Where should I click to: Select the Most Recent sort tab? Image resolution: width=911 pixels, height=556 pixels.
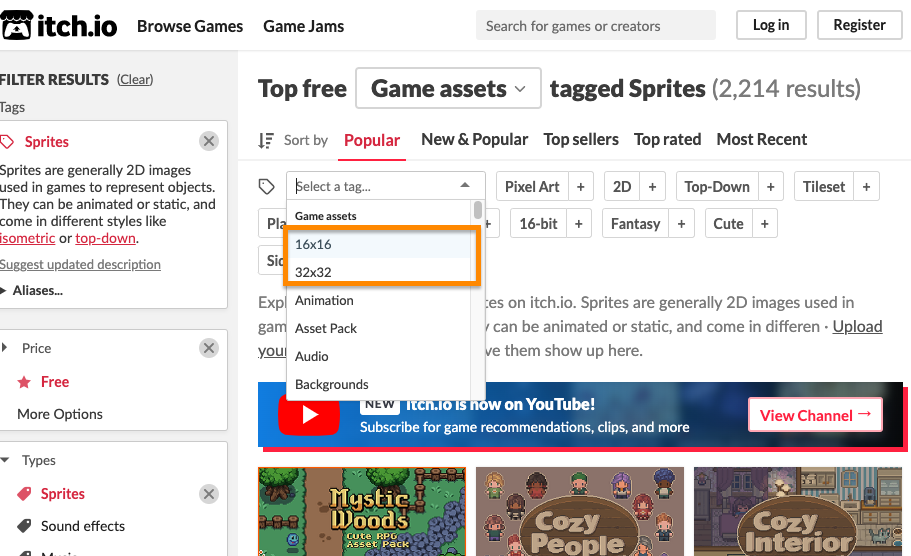761,140
